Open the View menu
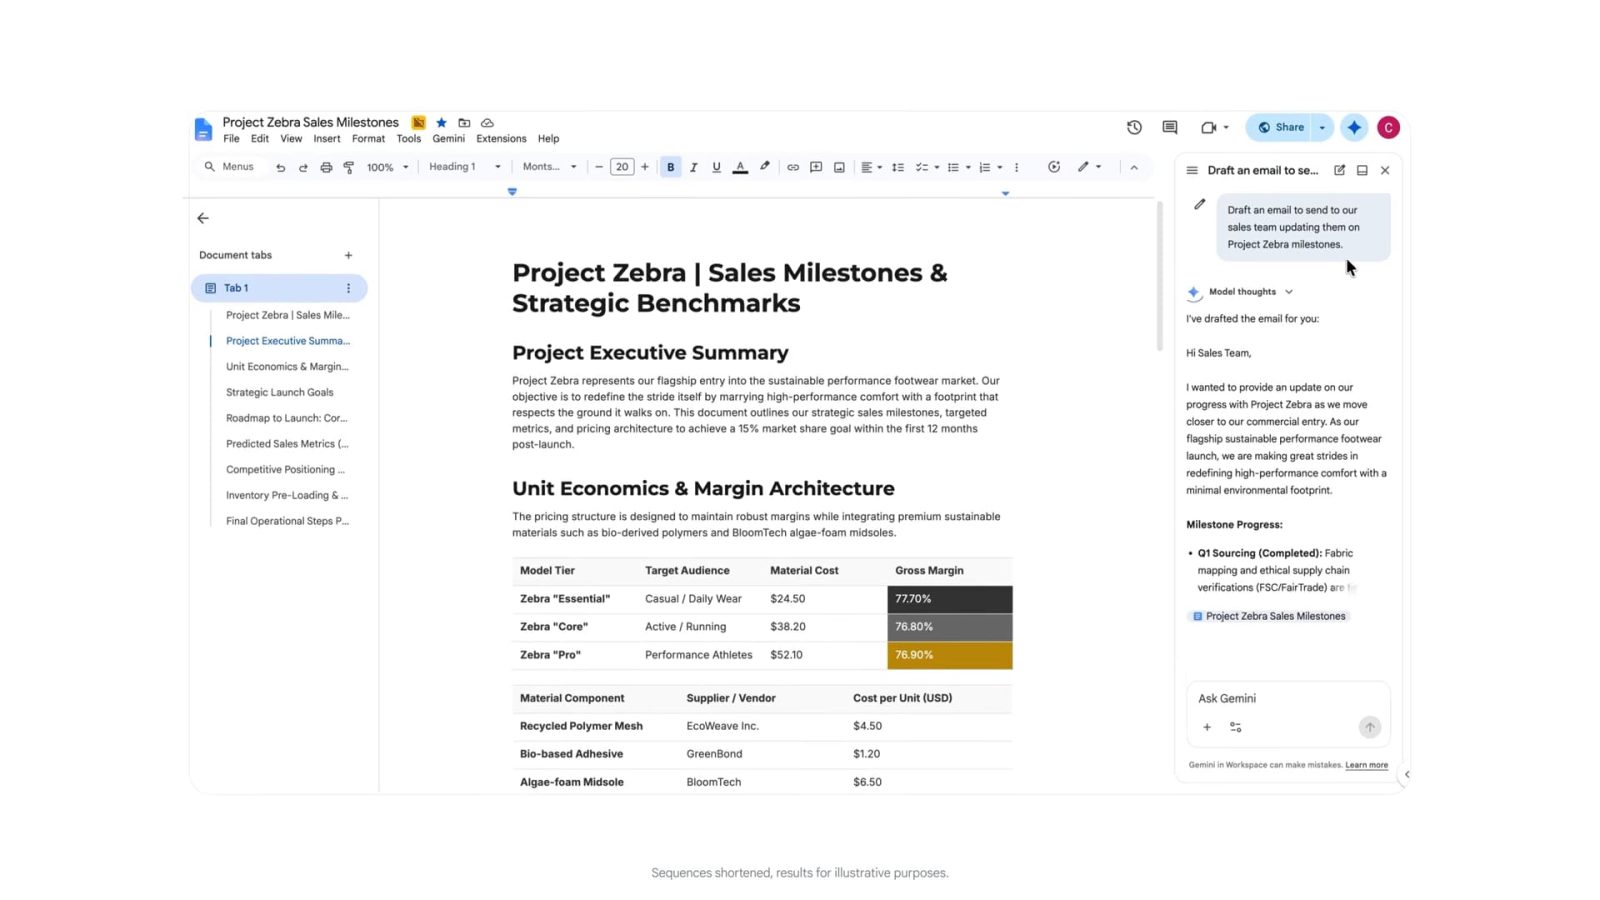Screen dimensions: 1600x900 [x=291, y=139]
